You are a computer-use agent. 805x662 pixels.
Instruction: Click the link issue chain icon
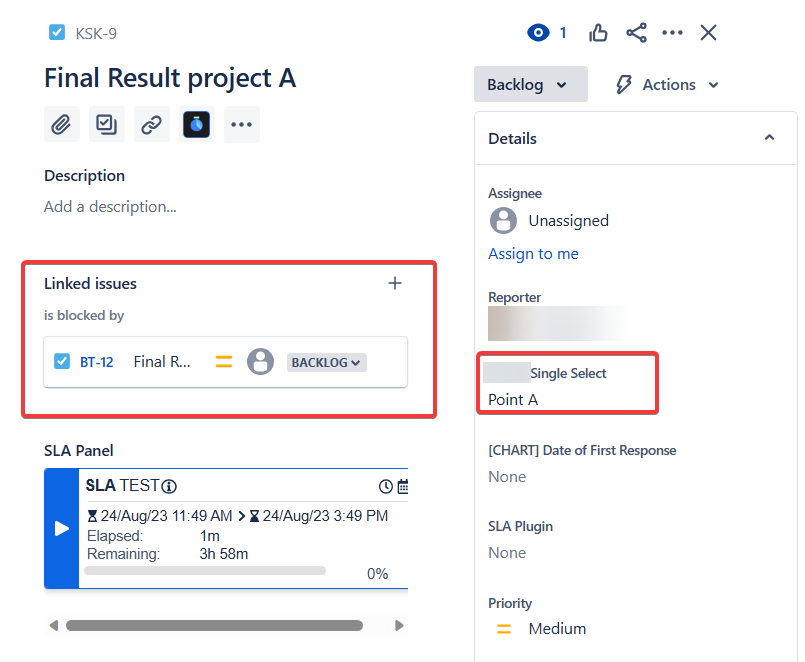(152, 124)
